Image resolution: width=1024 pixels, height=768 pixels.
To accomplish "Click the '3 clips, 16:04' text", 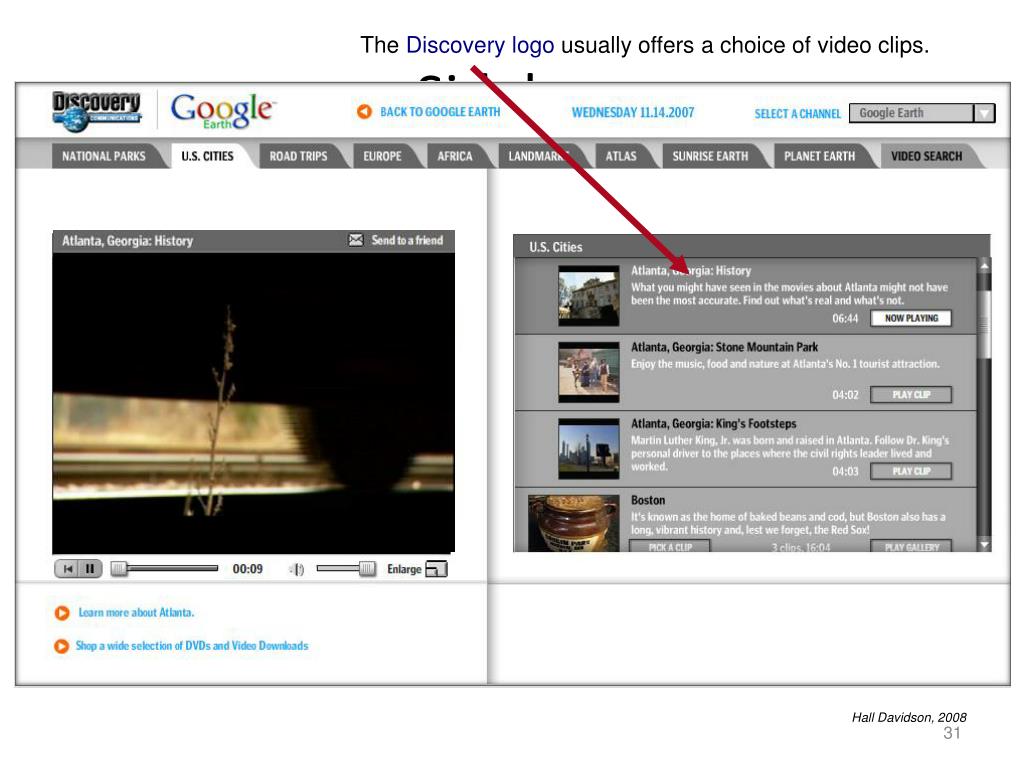I will (801, 547).
